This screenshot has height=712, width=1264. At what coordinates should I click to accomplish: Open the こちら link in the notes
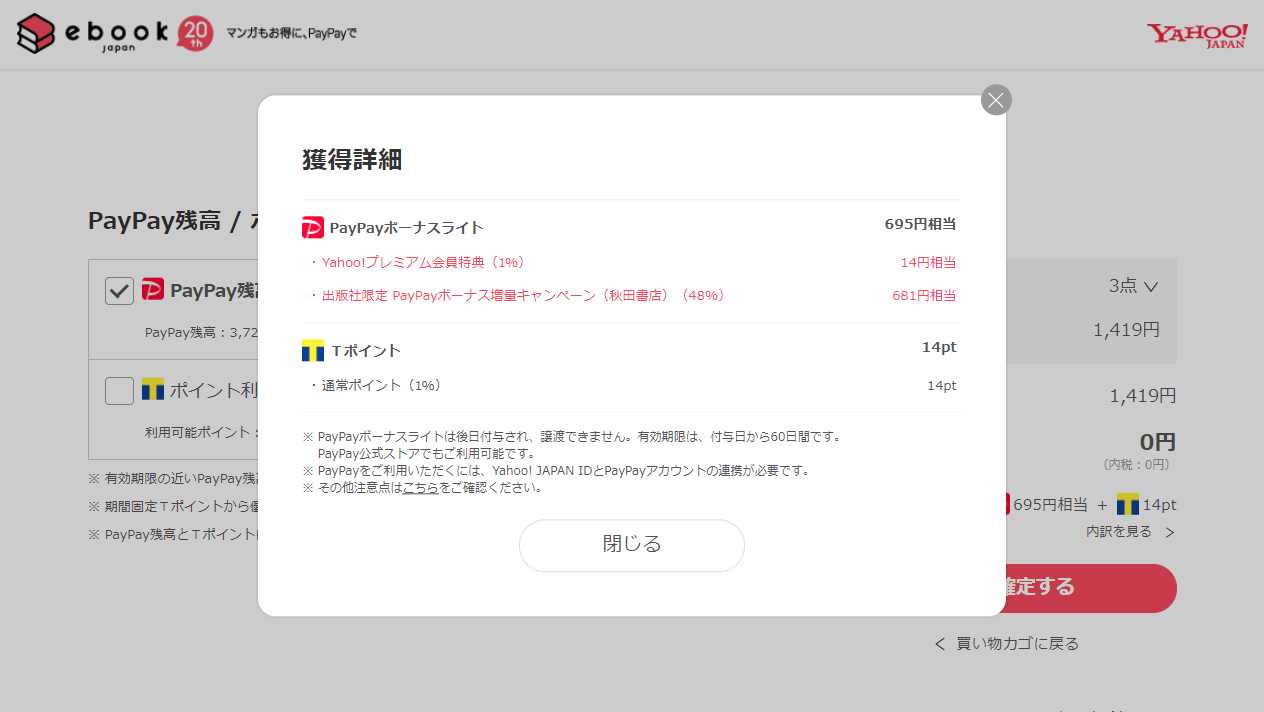[420, 488]
